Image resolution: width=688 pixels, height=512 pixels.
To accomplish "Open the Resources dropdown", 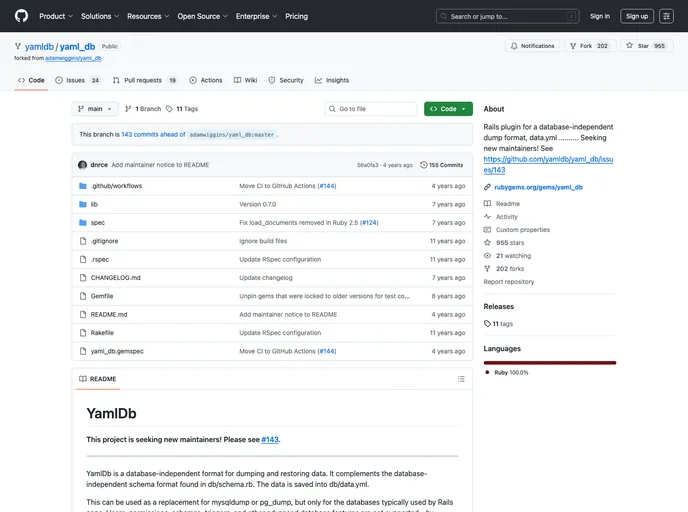I will 148,16.
